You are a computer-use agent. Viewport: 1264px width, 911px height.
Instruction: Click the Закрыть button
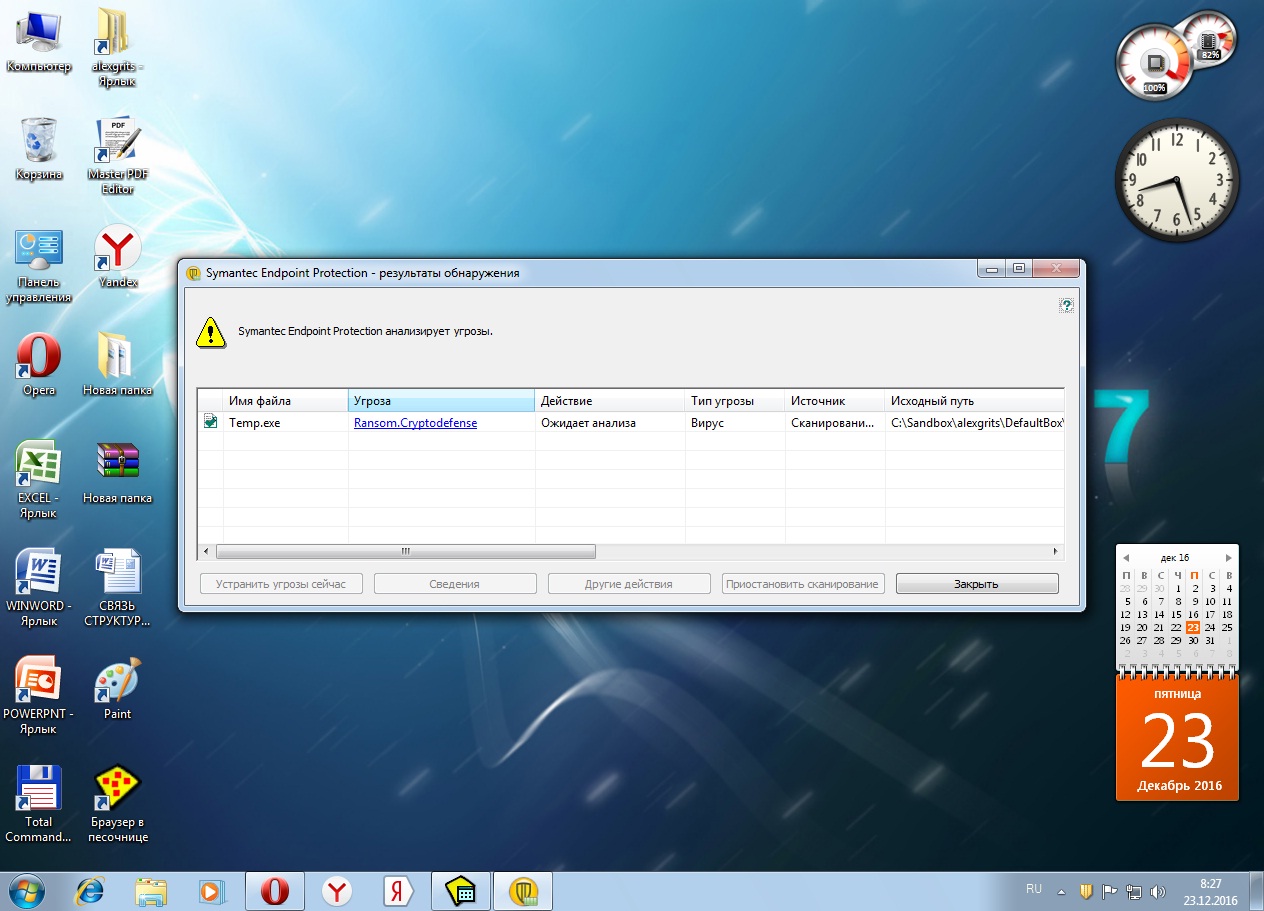[x=977, y=584]
